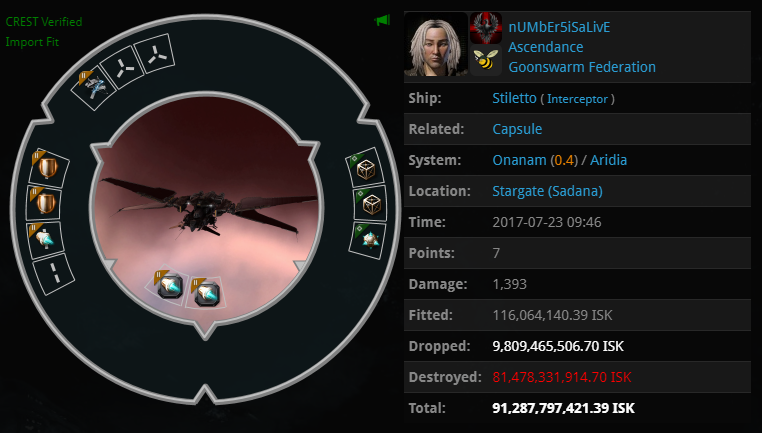Open pilot nUMbEr5iSaLivE profile link

[x=559, y=27]
